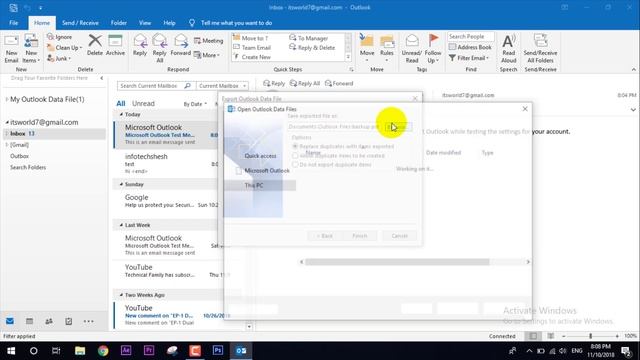This screenshot has width=640, height=360.
Task: Select Quick access in the file dialog
Action: tap(260, 156)
